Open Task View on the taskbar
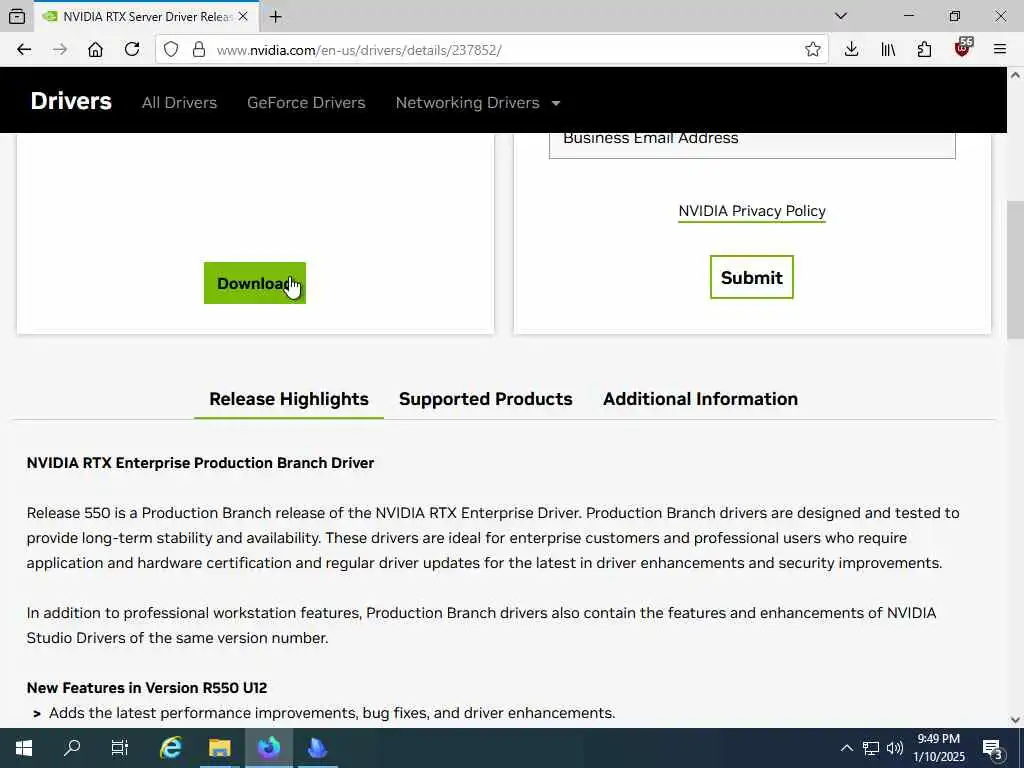1024x768 pixels. [x=120, y=748]
